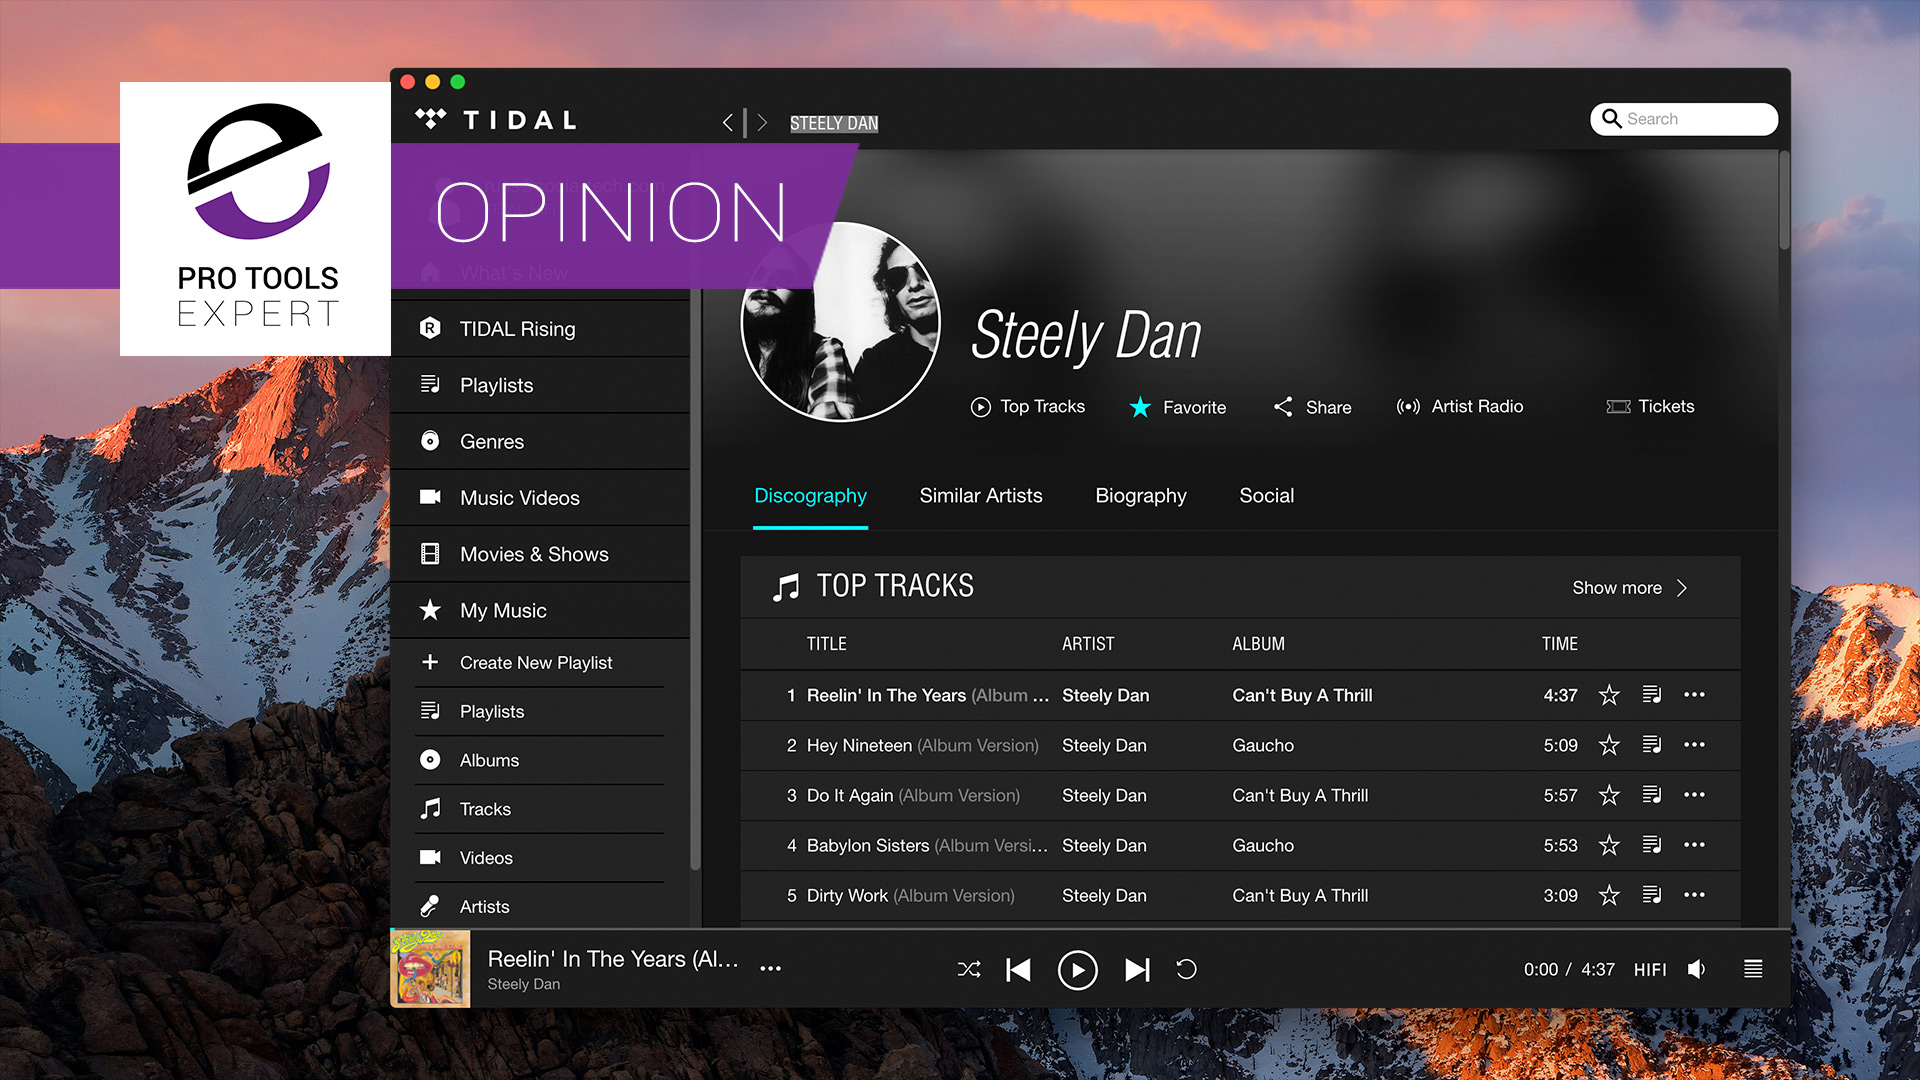
Task: Open the play queue list icon
Action: coord(1753,969)
